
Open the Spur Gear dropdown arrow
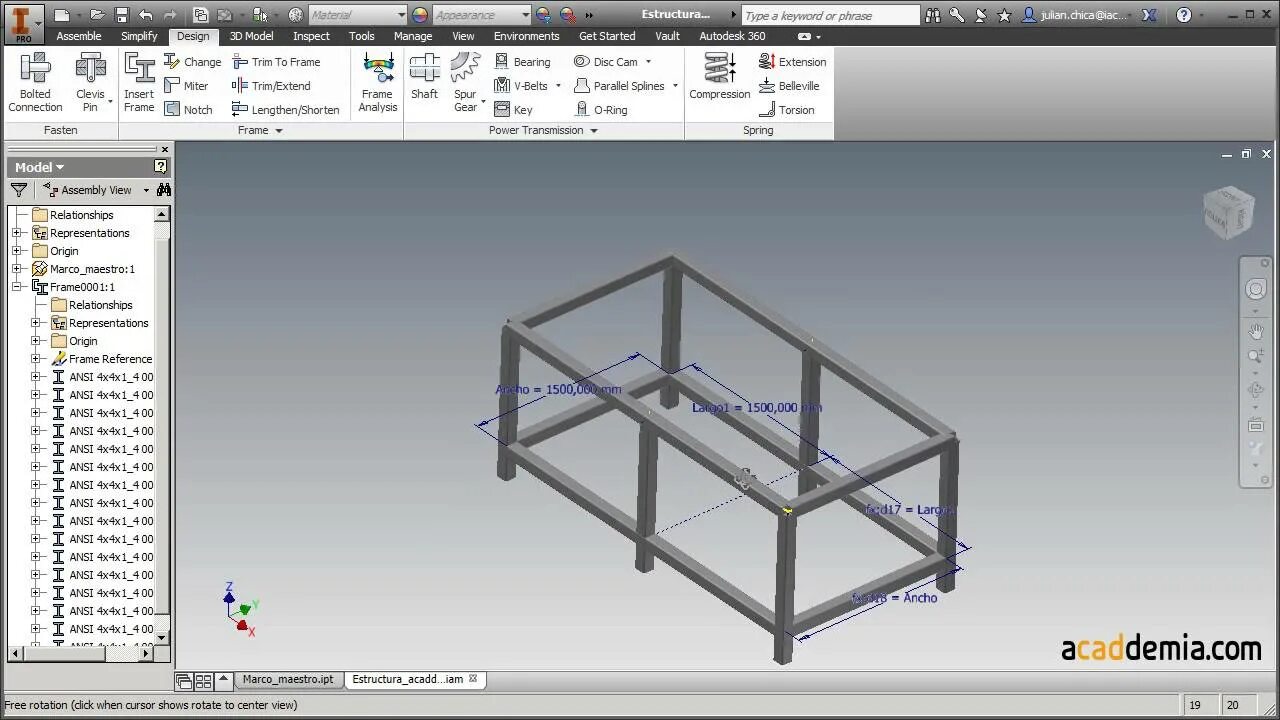(x=483, y=102)
